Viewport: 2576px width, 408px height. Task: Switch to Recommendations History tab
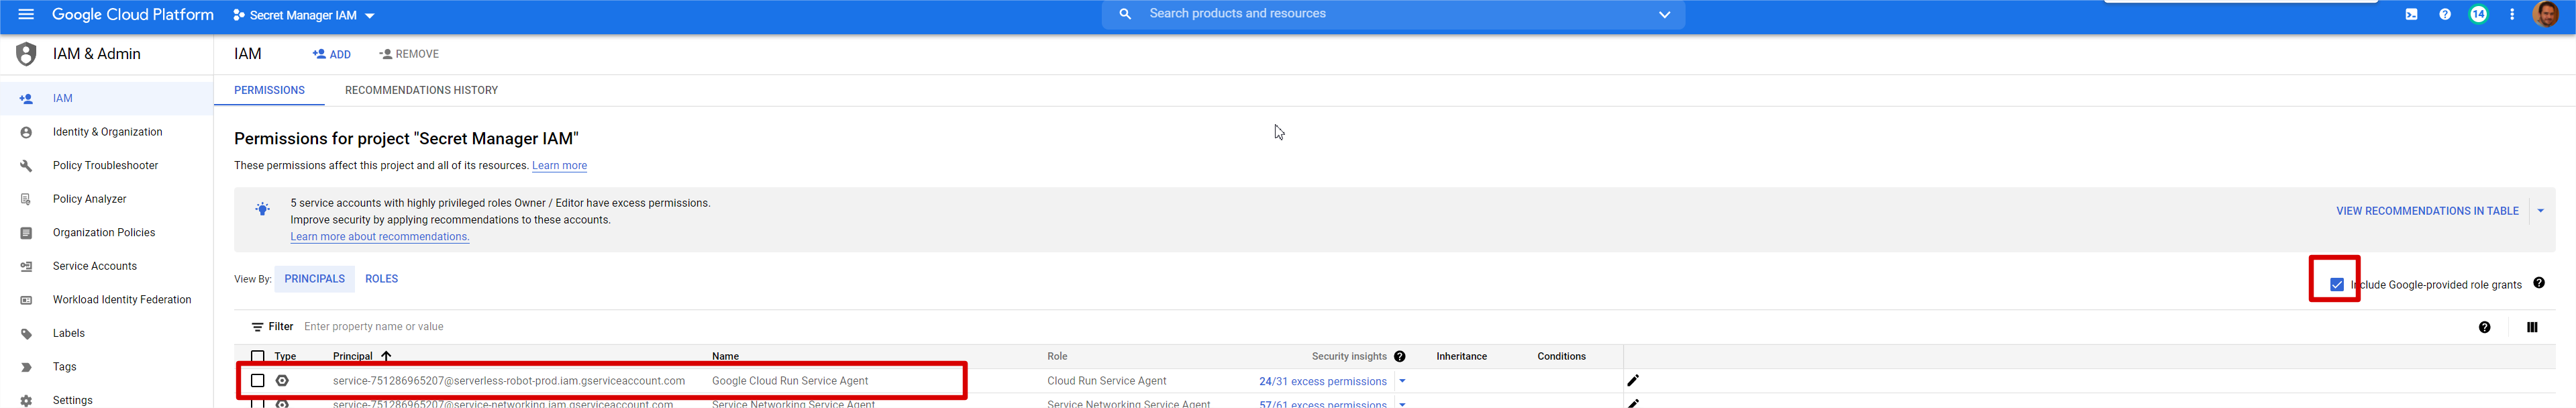[x=421, y=90]
